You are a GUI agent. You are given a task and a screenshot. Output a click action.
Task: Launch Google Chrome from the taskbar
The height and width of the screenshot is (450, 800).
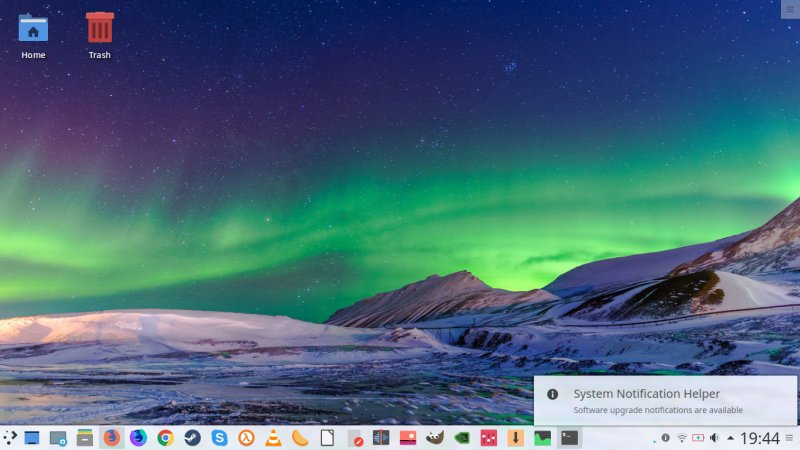pyautogui.click(x=165, y=438)
